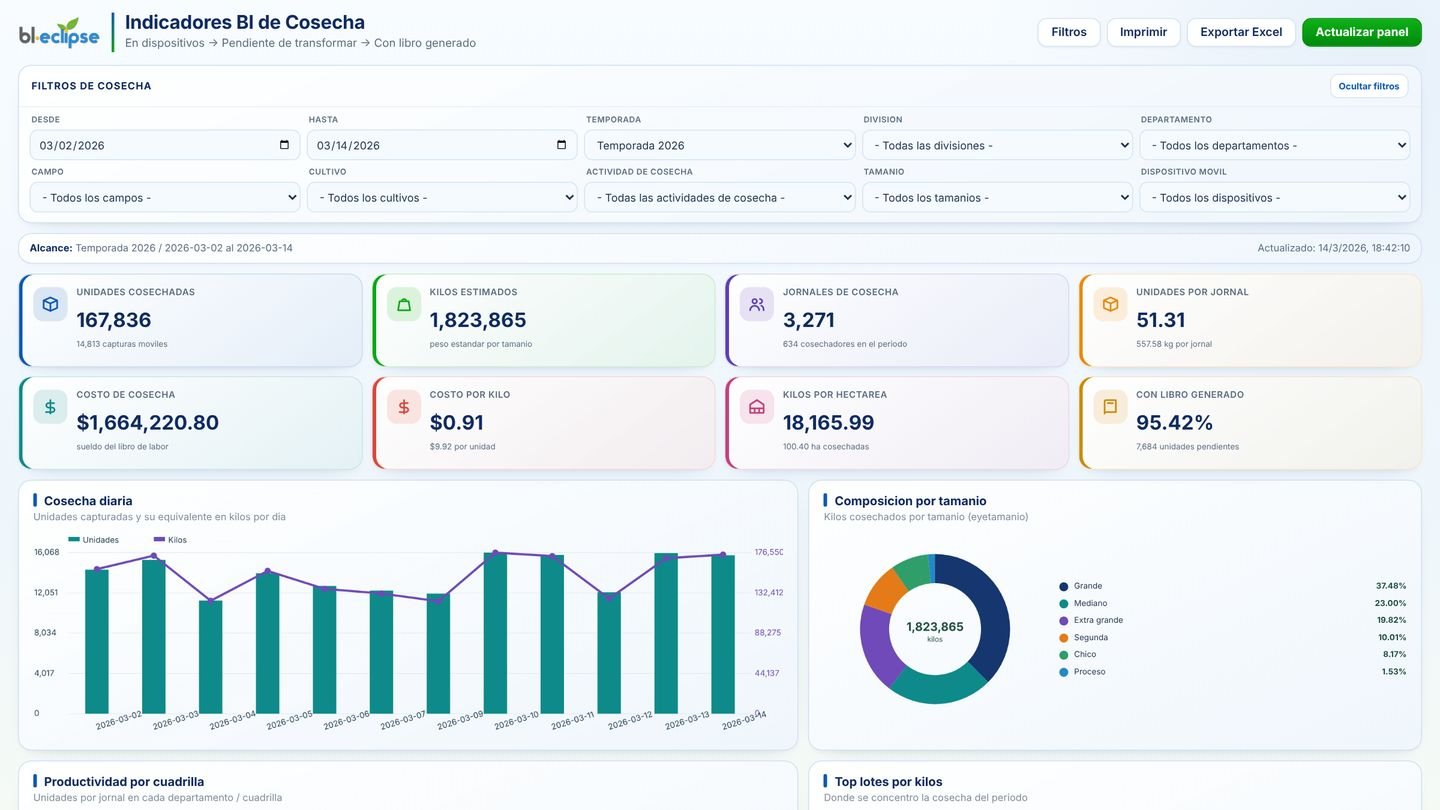The width and height of the screenshot is (1440, 810).
Task: Click the Mediano color swatch in legend
Action: click(1064, 603)
